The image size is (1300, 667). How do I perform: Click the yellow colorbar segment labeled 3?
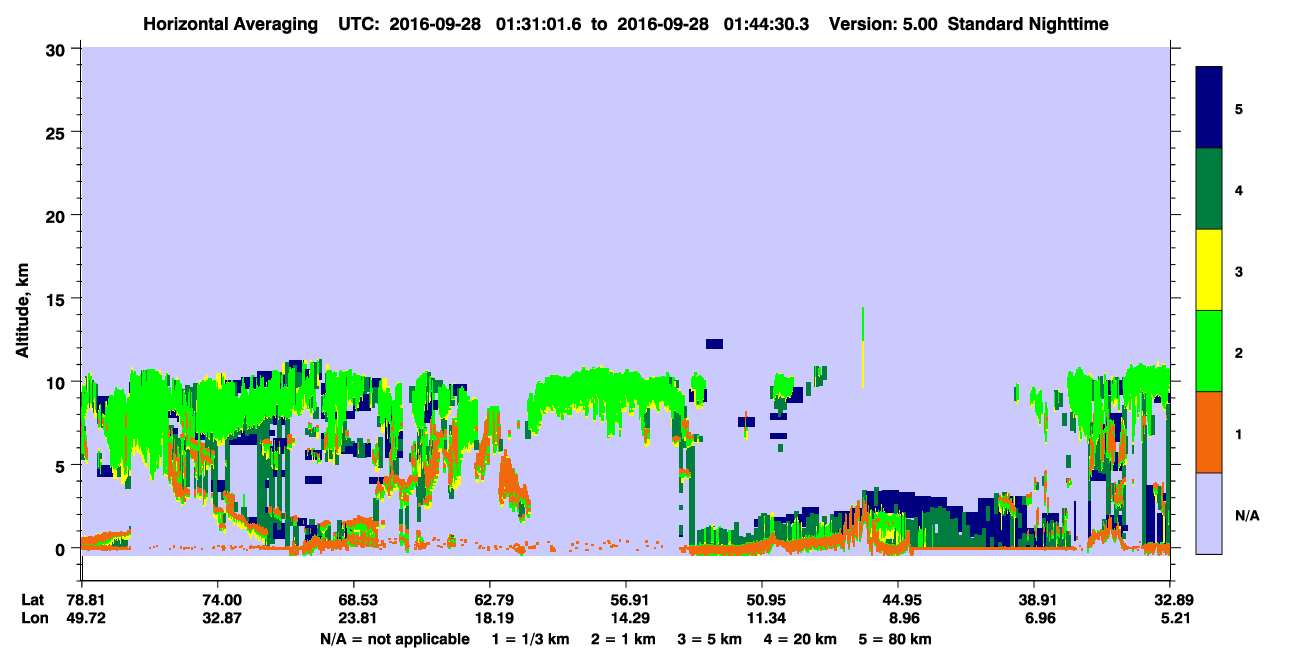click(x=1209, y=270)
